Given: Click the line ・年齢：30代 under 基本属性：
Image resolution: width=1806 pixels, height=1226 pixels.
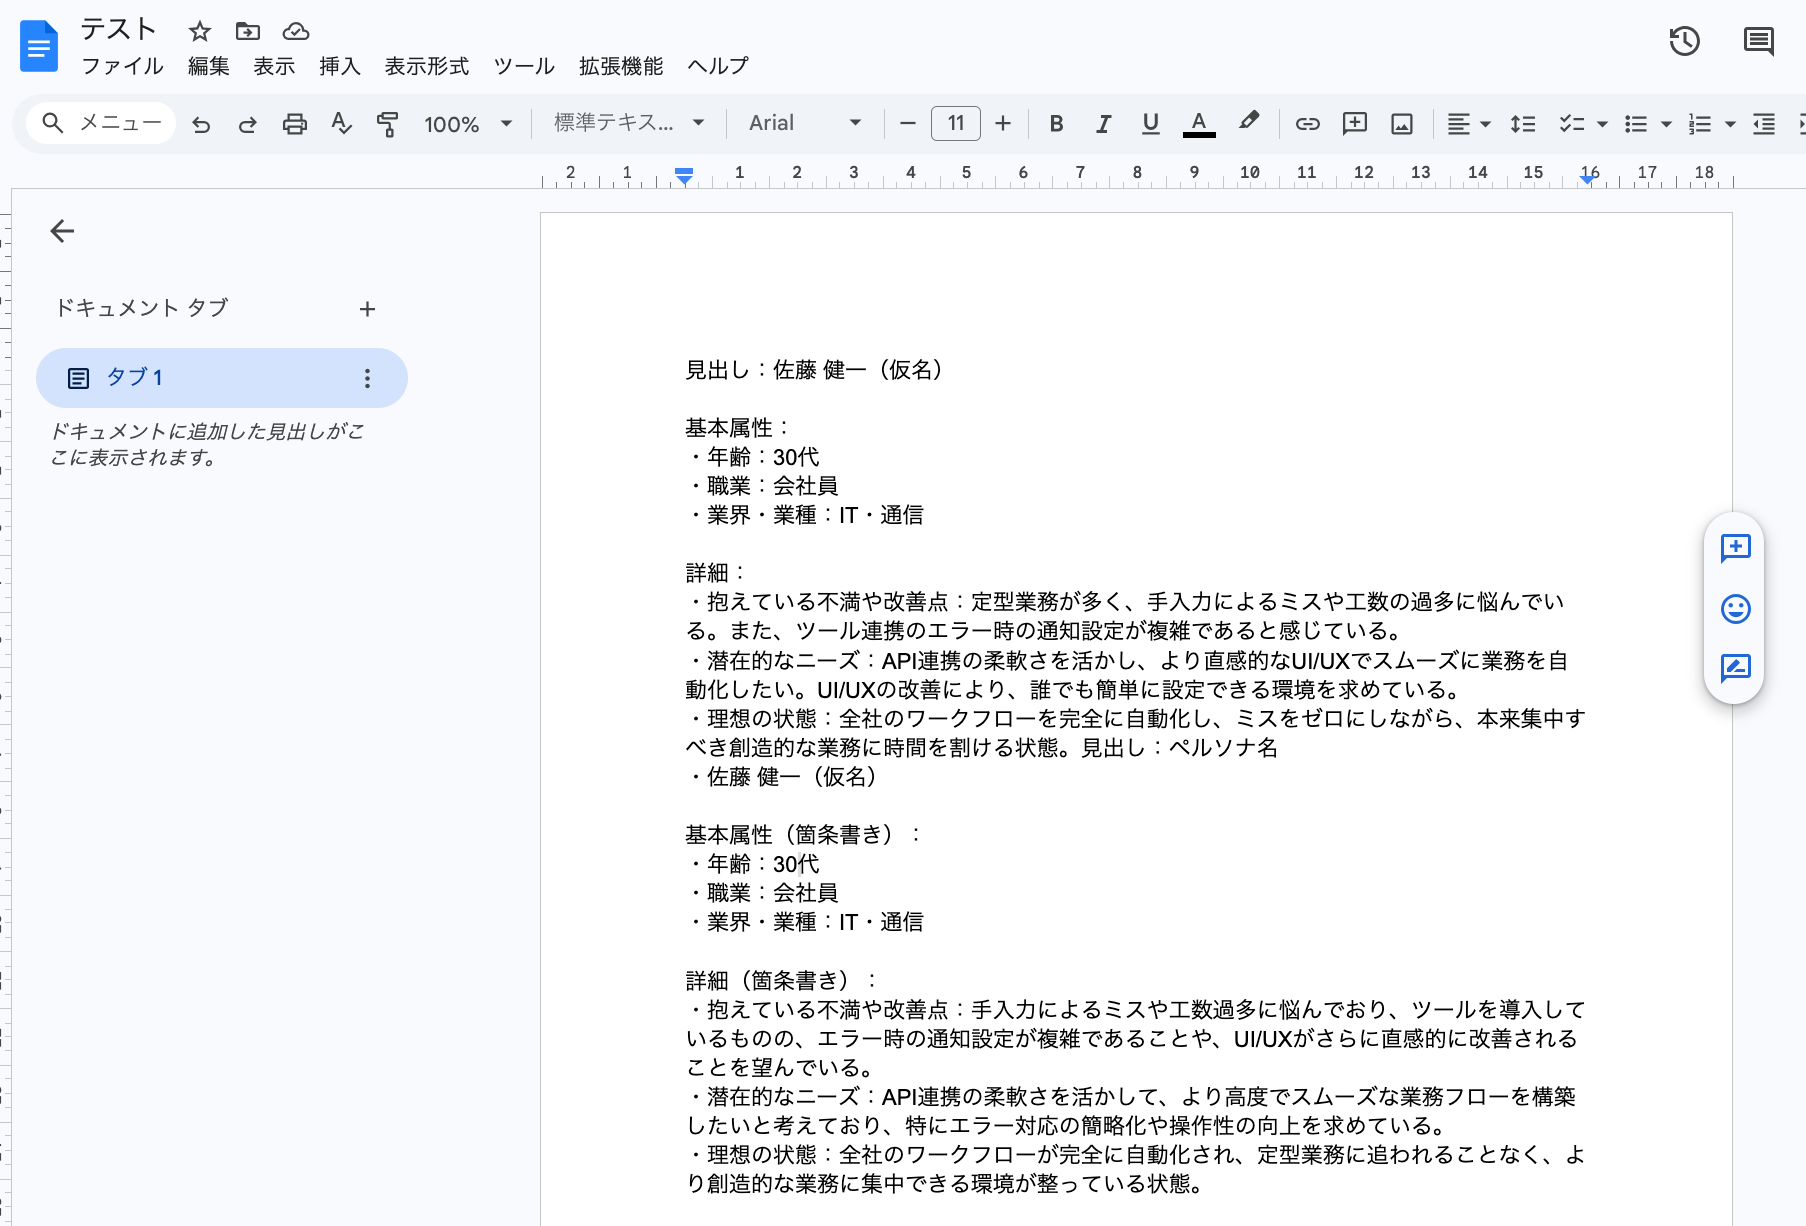Looking at the screenshot, I should click(752, 457).
